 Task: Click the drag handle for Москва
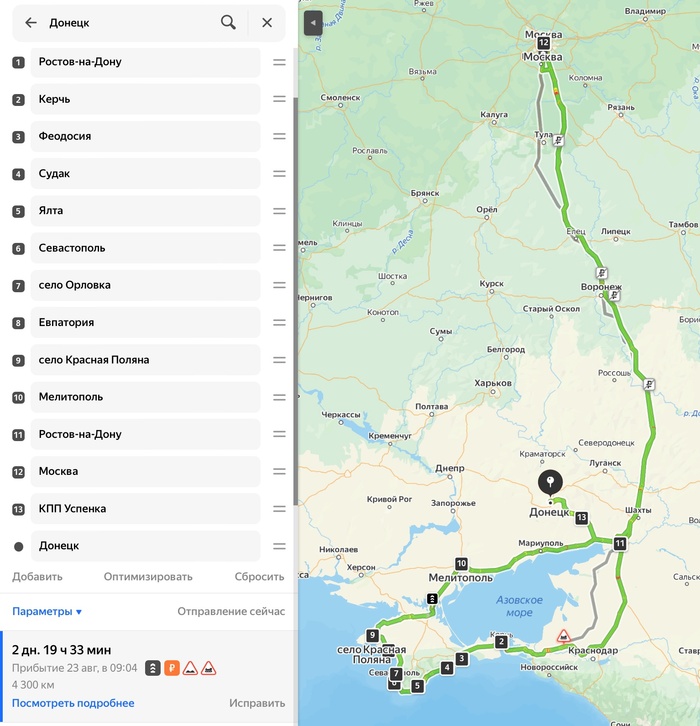[x=279, y=471]
